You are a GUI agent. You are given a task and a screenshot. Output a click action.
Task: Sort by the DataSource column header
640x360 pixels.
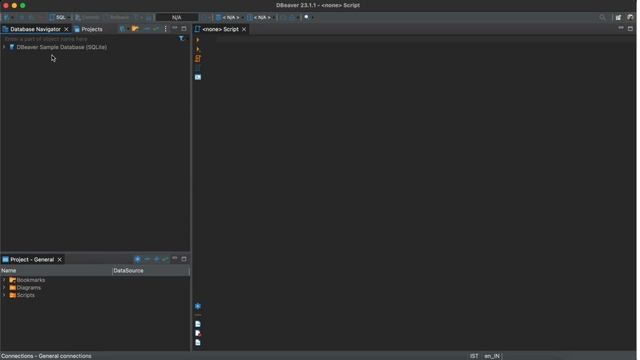[x=151, y=271]
